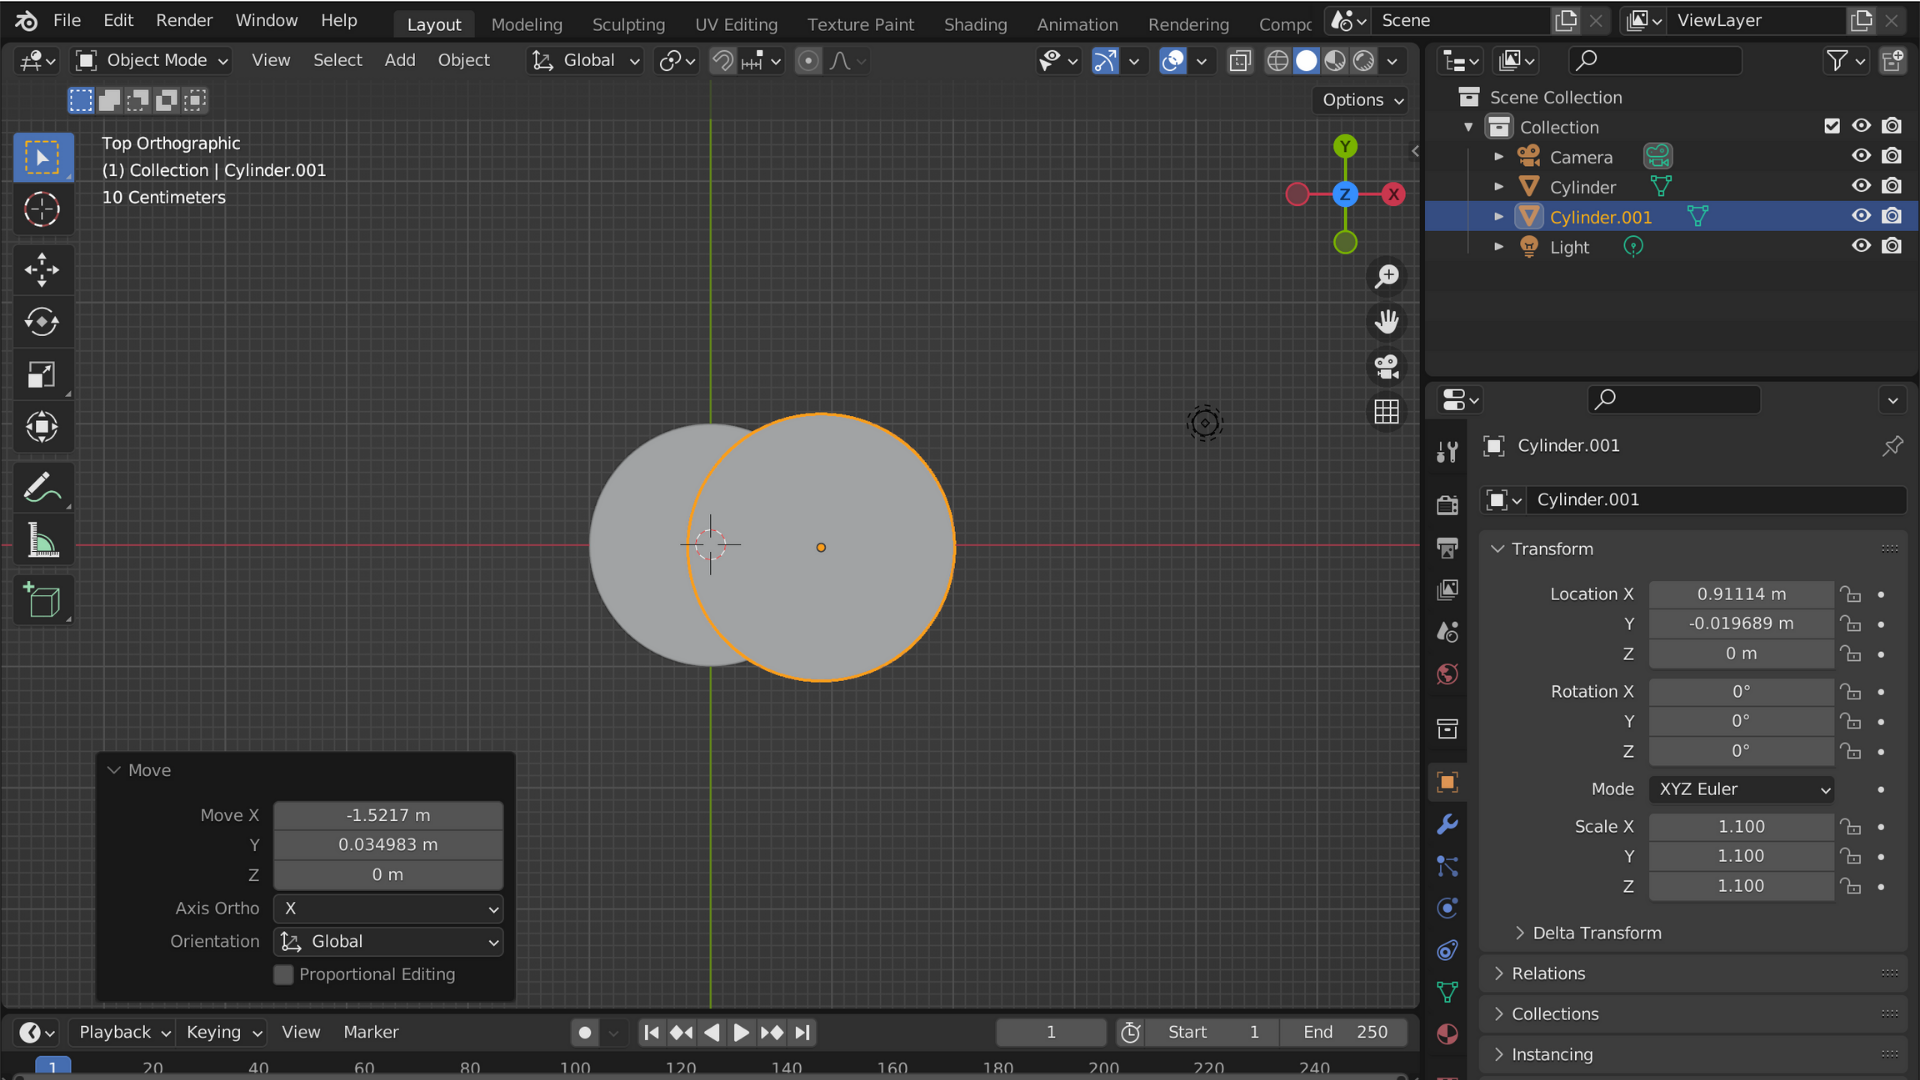The image size is (1920, 1080).
Task: Enable Proportional Editing in the Move panel
Action: [x=283, y=974]
